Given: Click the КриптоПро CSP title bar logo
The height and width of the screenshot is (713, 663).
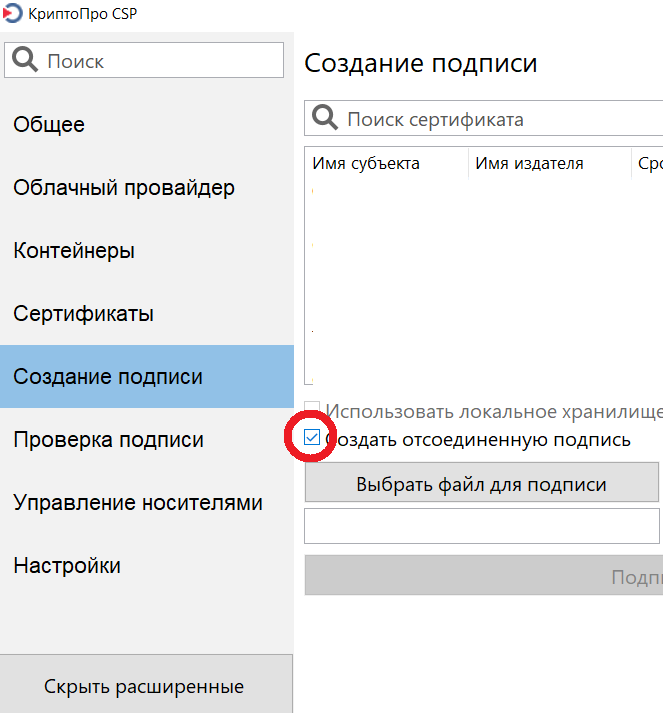Looking at the screenshot, I should (x=14, y=15).
